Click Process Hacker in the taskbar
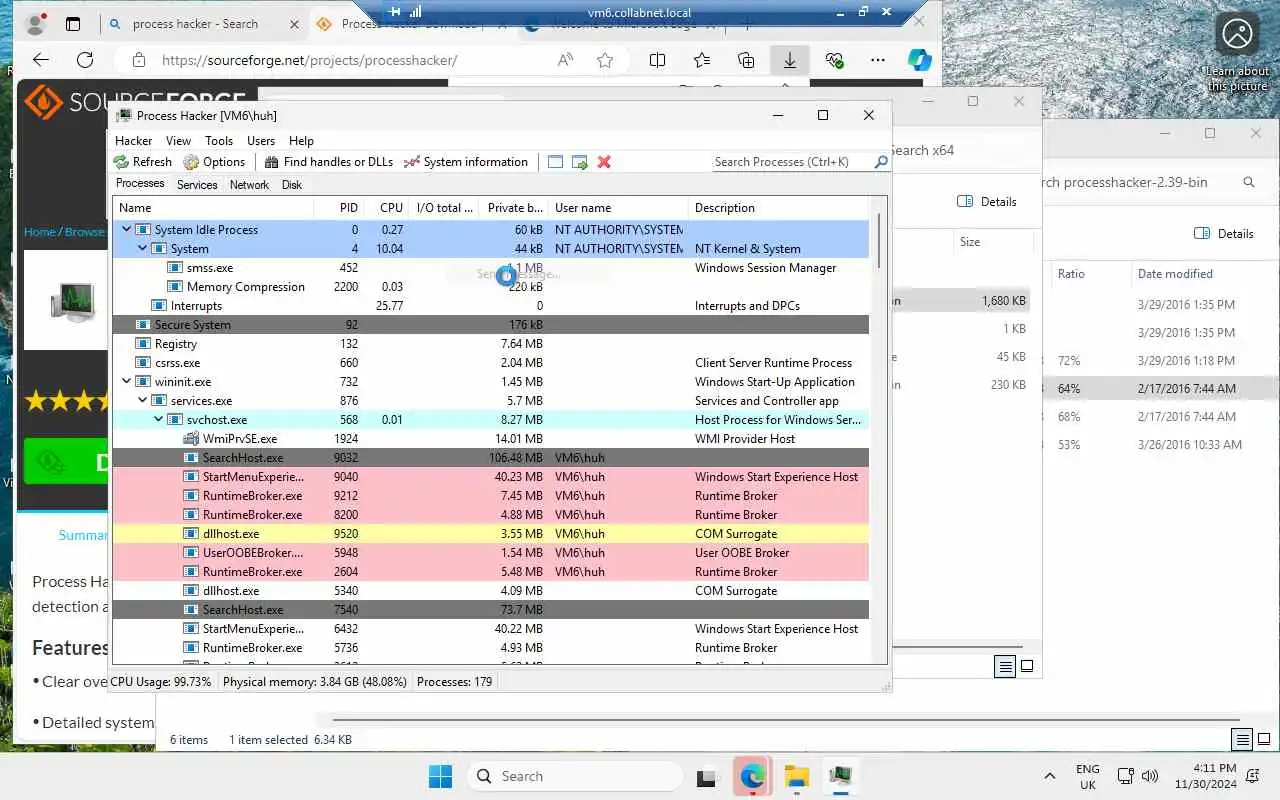 [840, 776]
